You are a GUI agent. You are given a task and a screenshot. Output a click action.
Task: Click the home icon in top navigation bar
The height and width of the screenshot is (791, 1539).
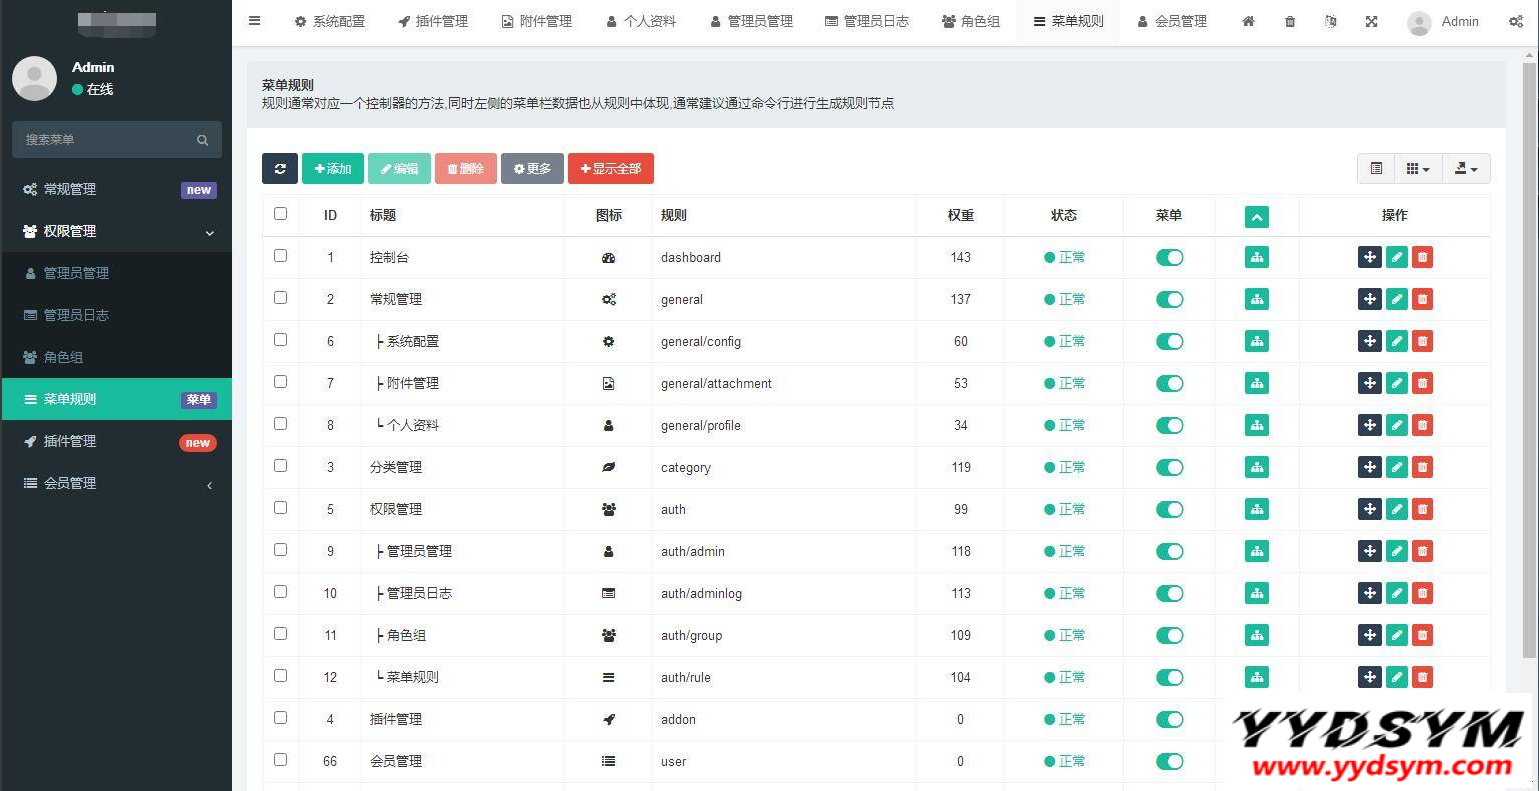pos(1248,21)
